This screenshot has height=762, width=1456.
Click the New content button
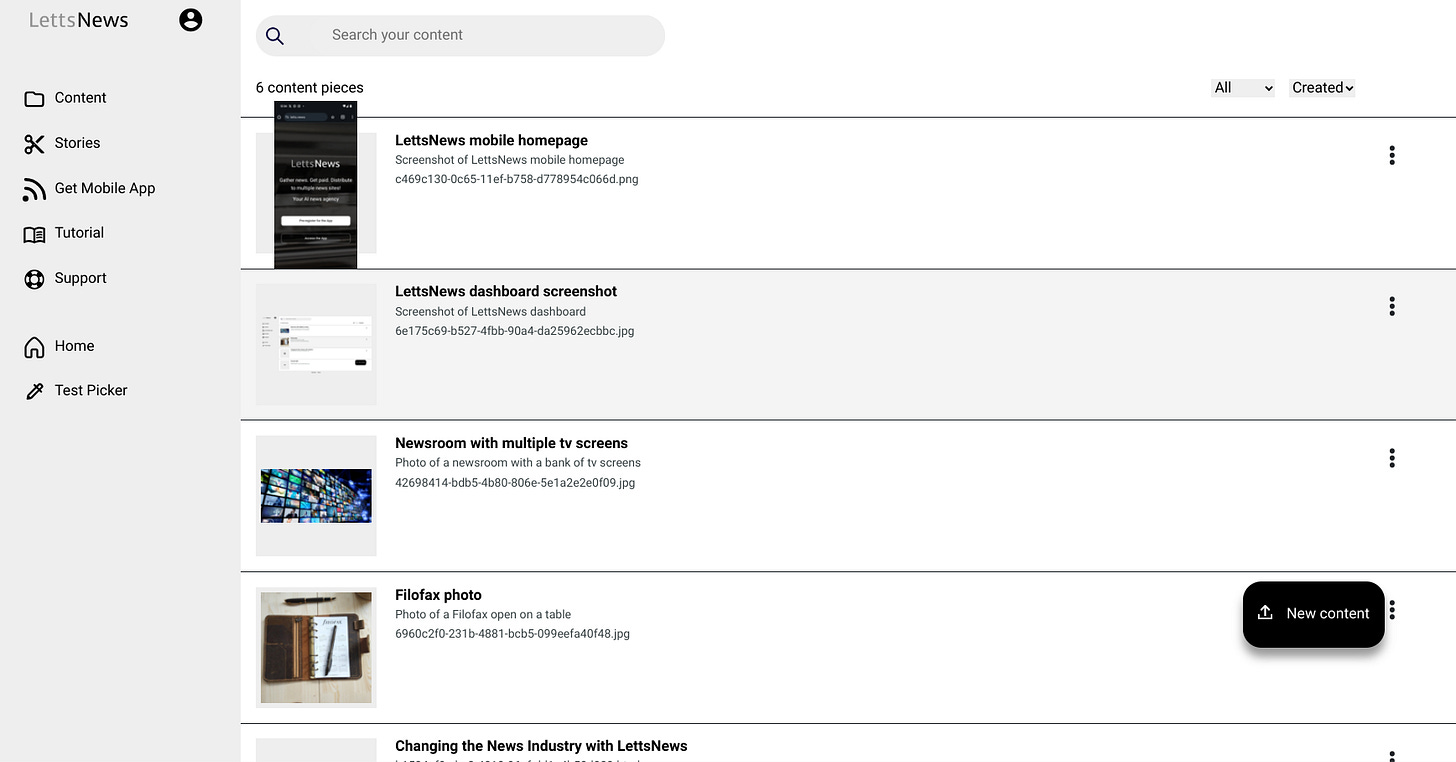pos(1313,613)
